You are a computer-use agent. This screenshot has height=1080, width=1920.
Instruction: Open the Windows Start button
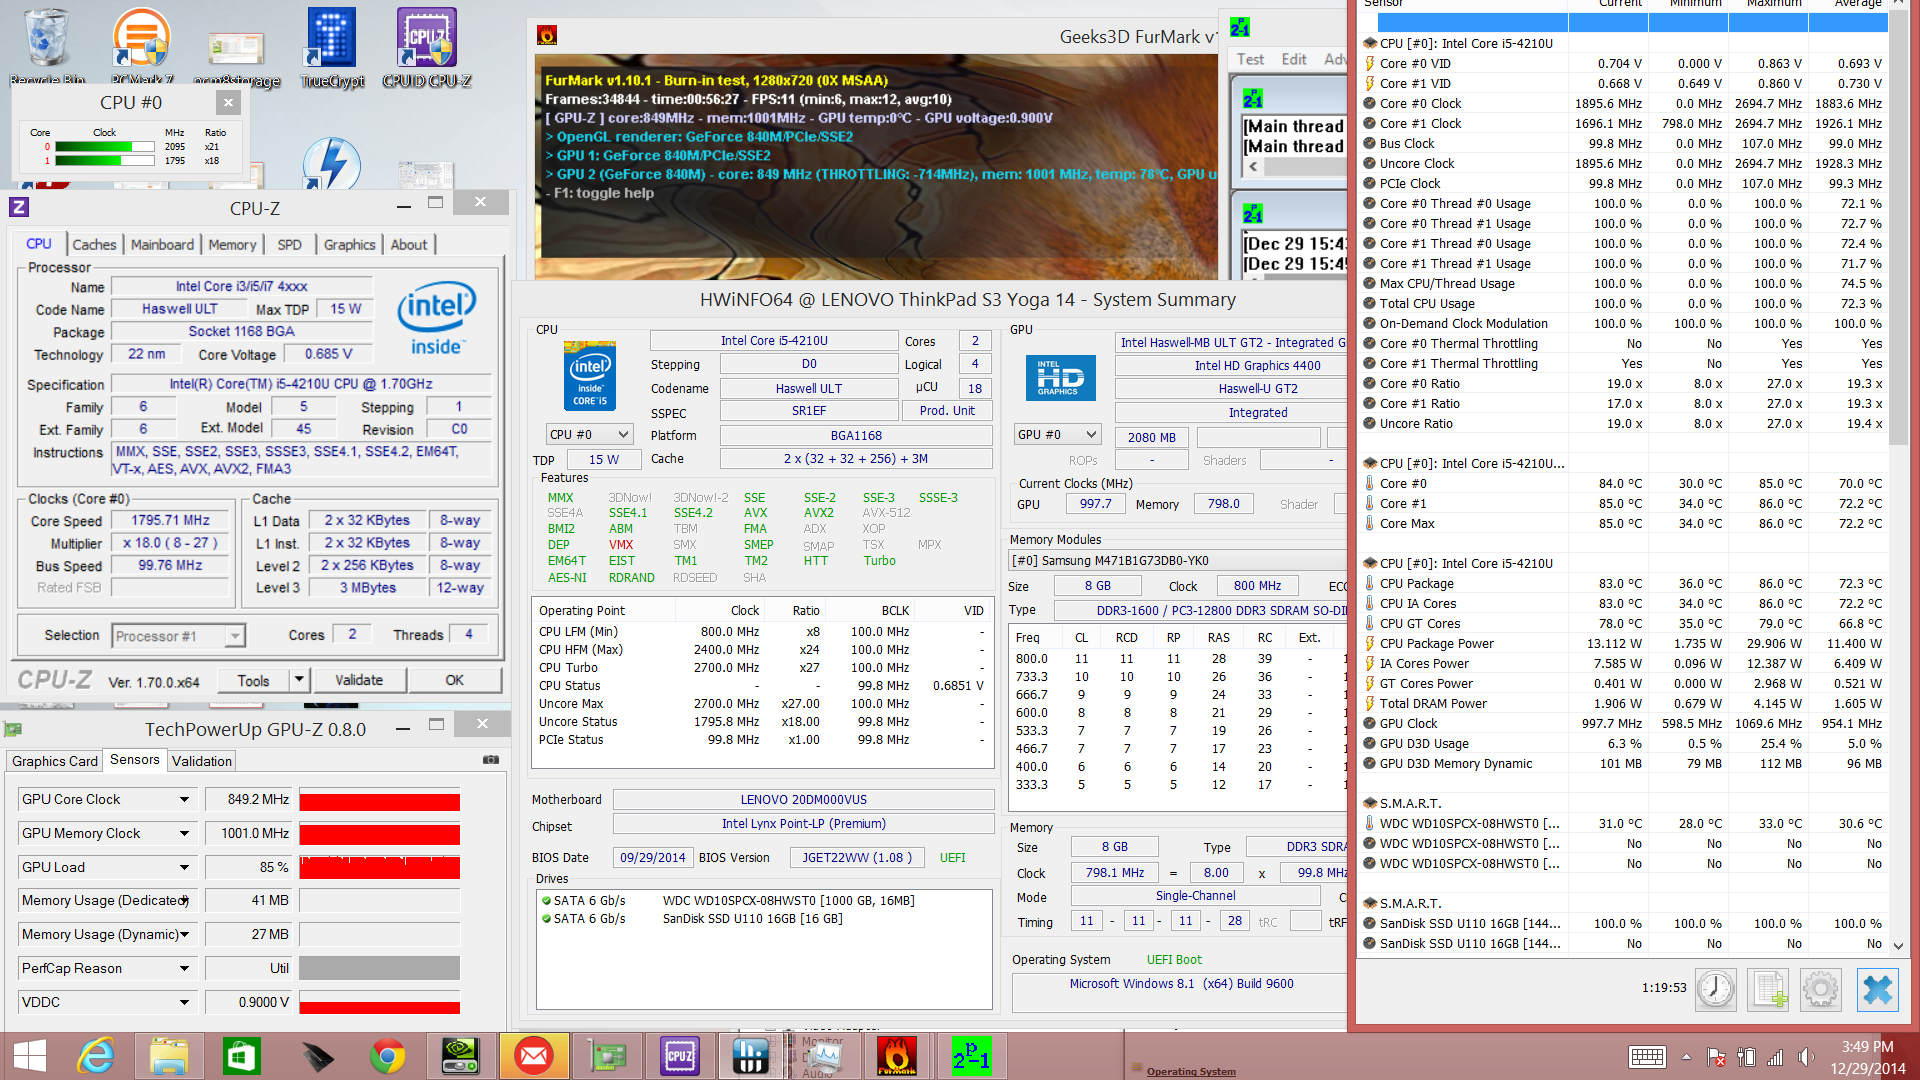coord(30,1056)
